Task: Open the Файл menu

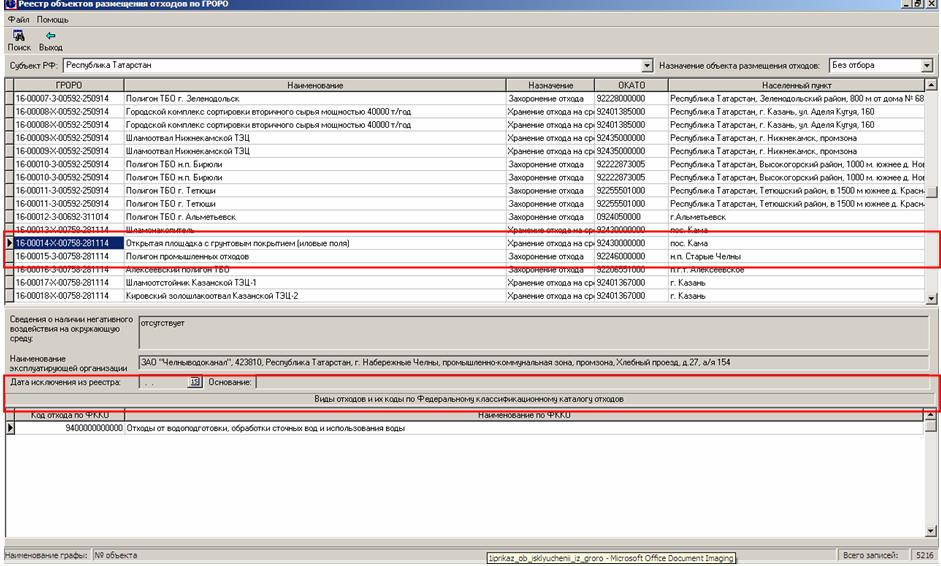Action: (19, 20)
